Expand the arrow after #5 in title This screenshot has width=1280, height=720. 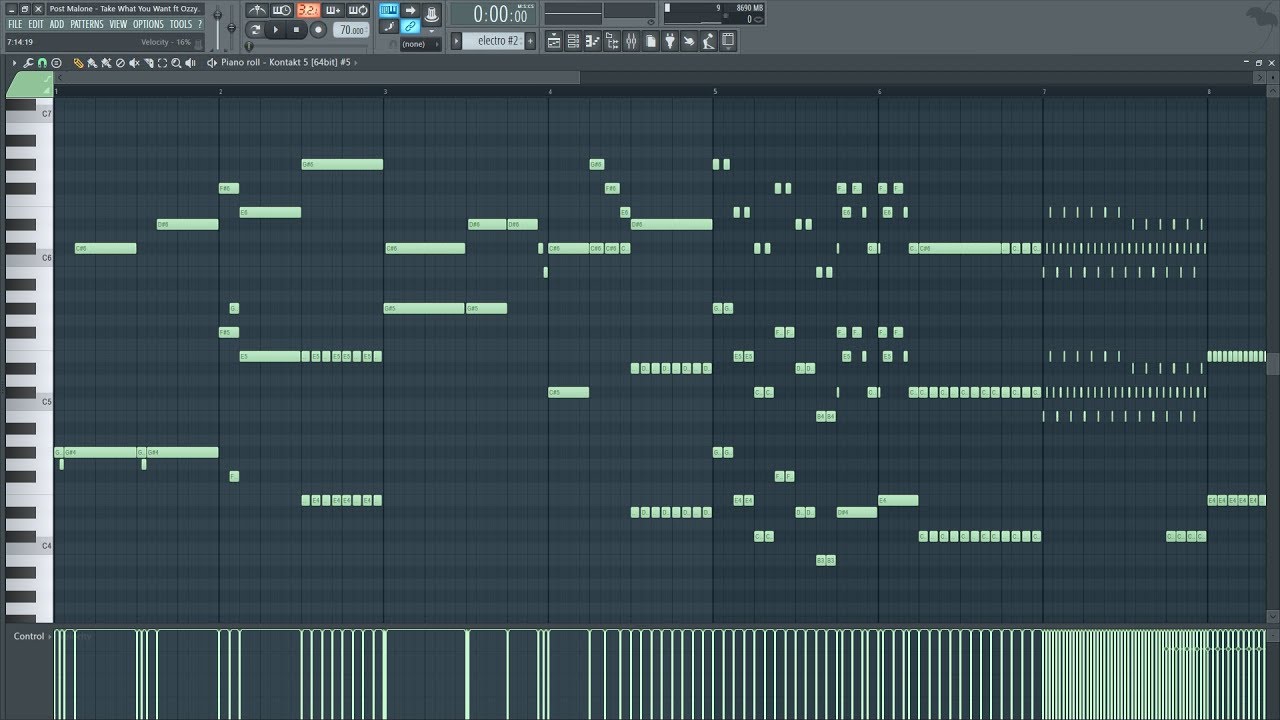[x=356, y=62]
